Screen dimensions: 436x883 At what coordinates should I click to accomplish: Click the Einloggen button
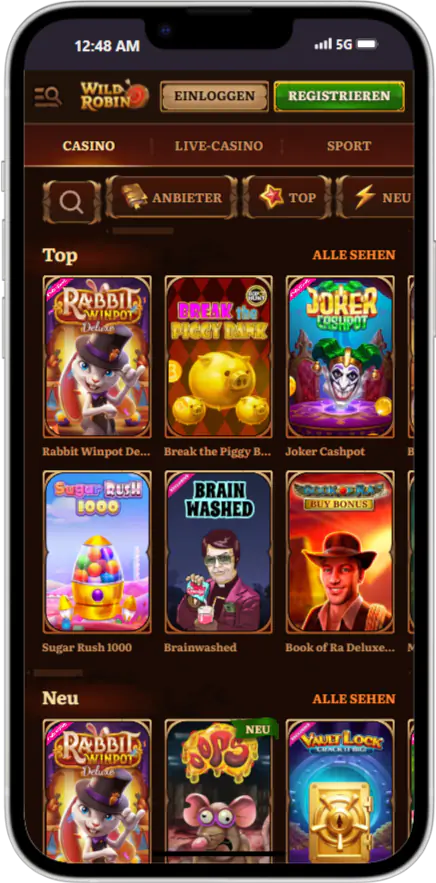point(214,96)
